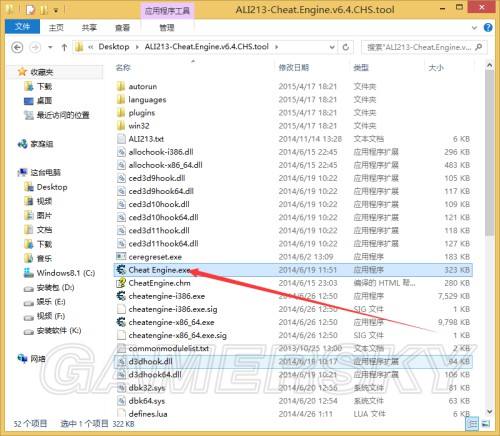Select cheatengine-x86_64.exe icon
This screenshot has width=500, height=436.
(121, 322)
